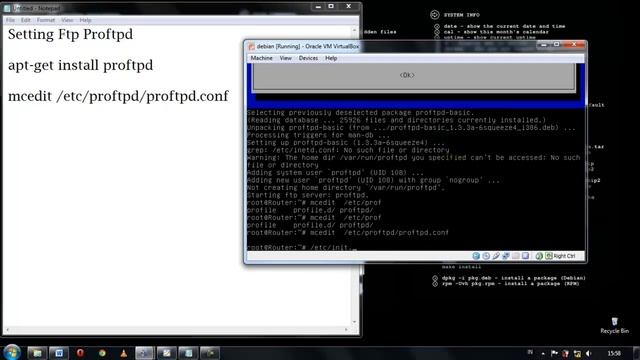
Task: Open Notepad's File menu
Action: [10, 20]
